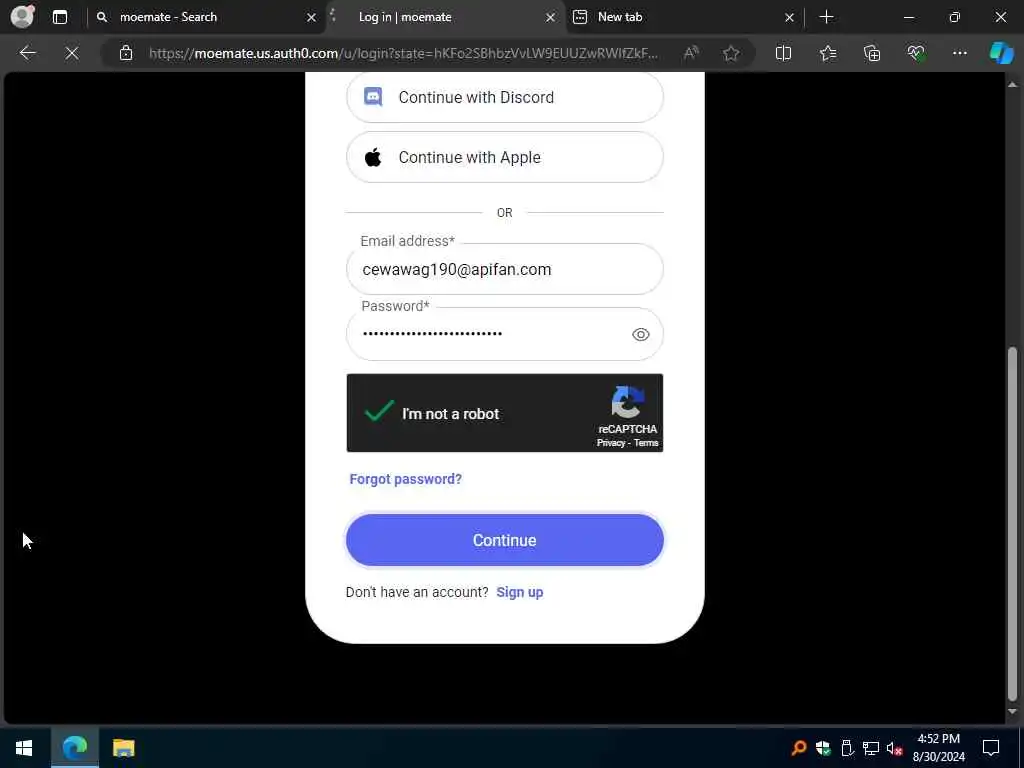The height and width of the screenshot is (768, 1024).
Task: Click the Continue button
Action: [504, 540]
